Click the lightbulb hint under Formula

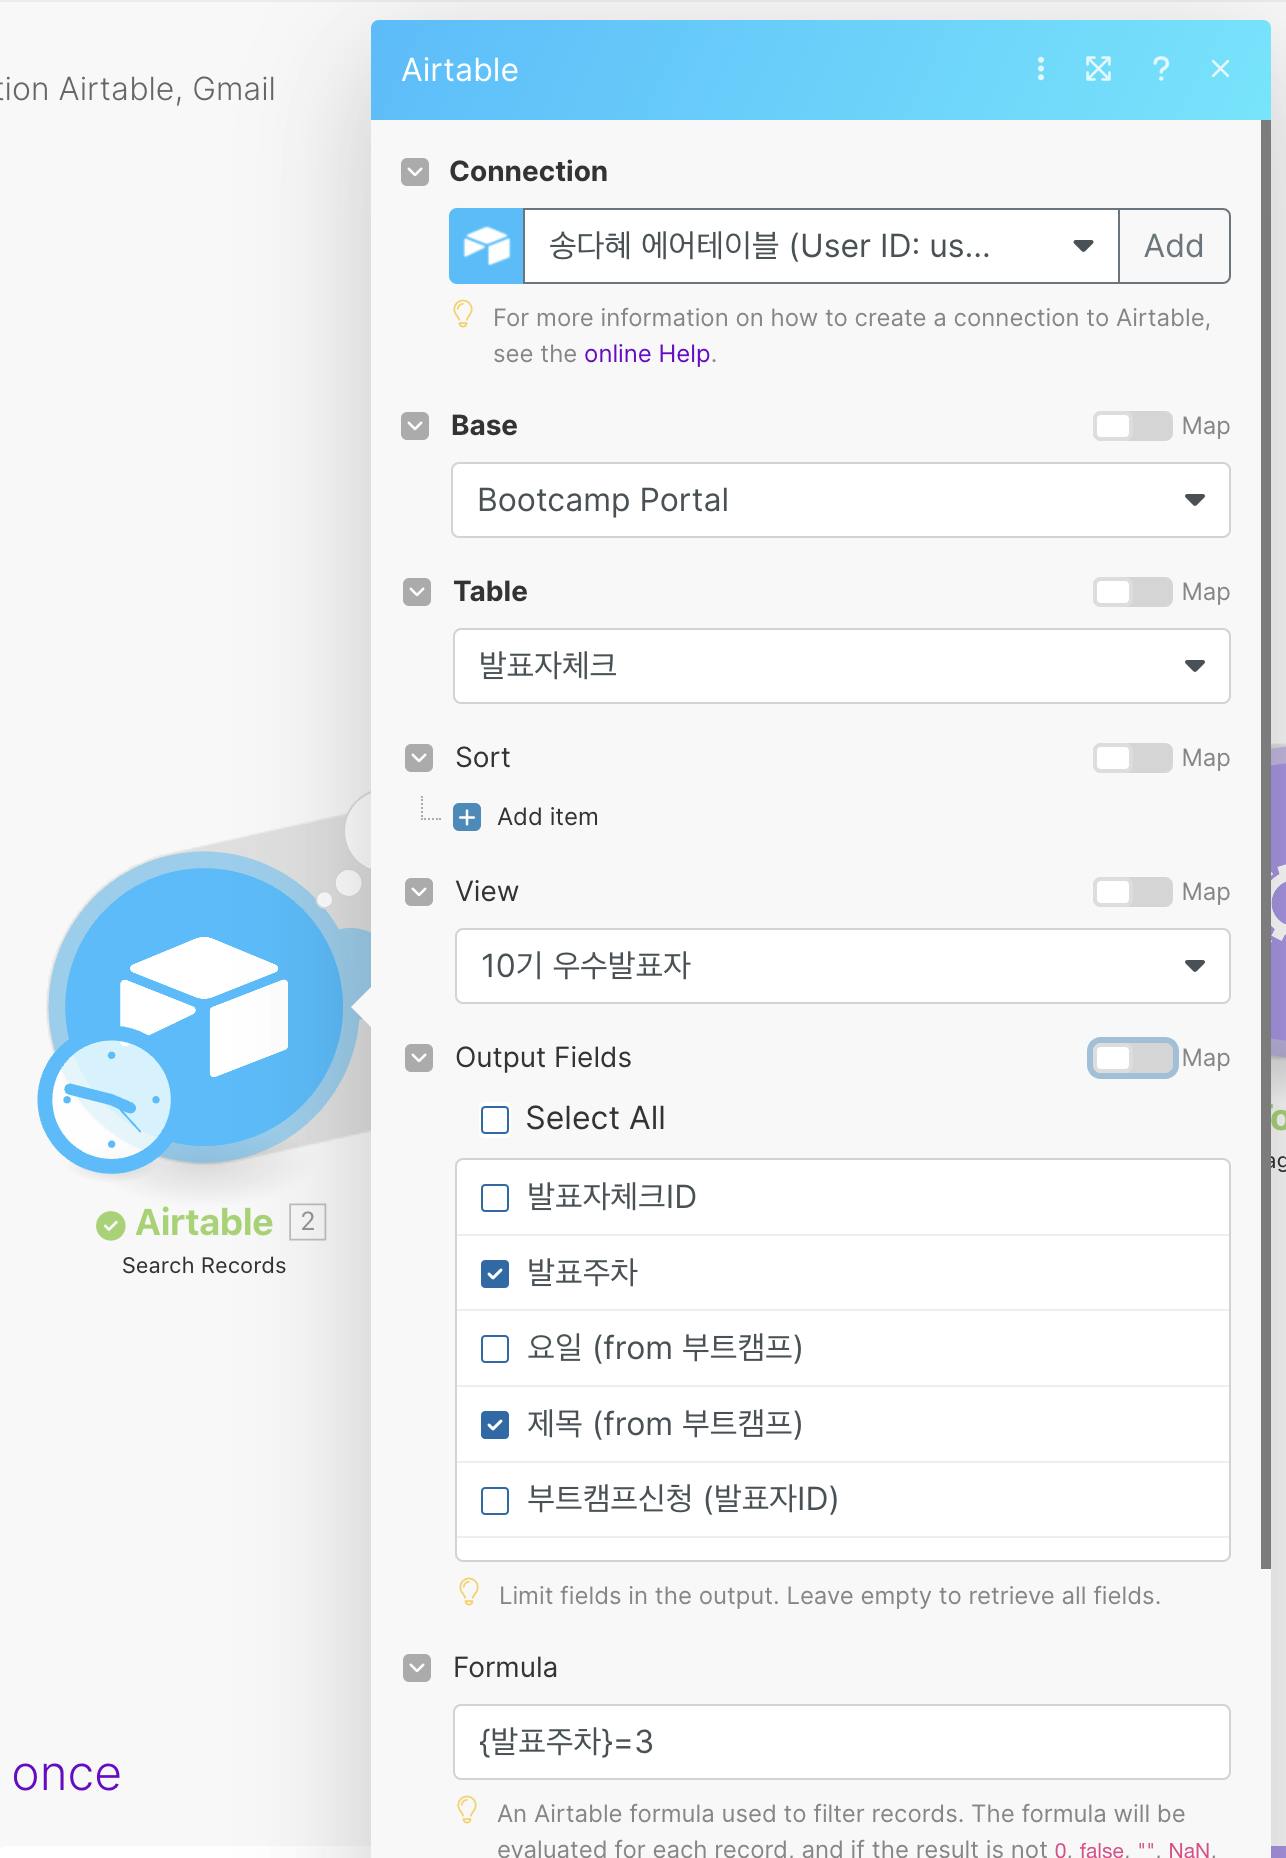coord(466,1810)
